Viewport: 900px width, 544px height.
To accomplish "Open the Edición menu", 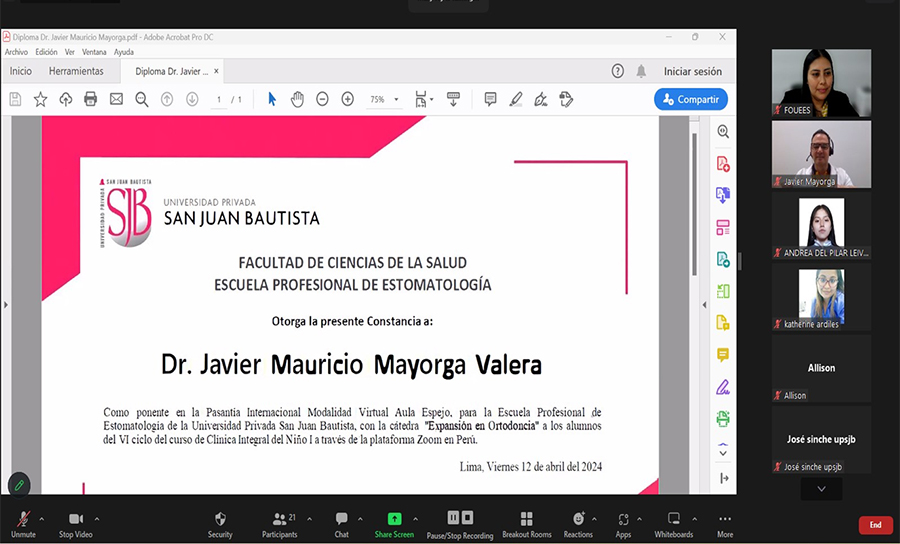I will [x=46, y=52].
